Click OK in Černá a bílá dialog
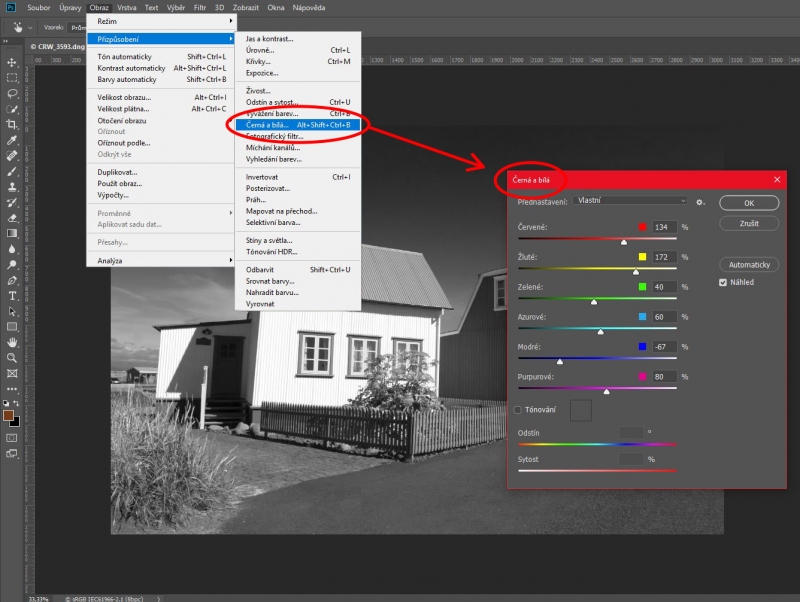Image resolution: width=800 pixels, height=602 pixels. pyautogui.click(x=748, y=202)
